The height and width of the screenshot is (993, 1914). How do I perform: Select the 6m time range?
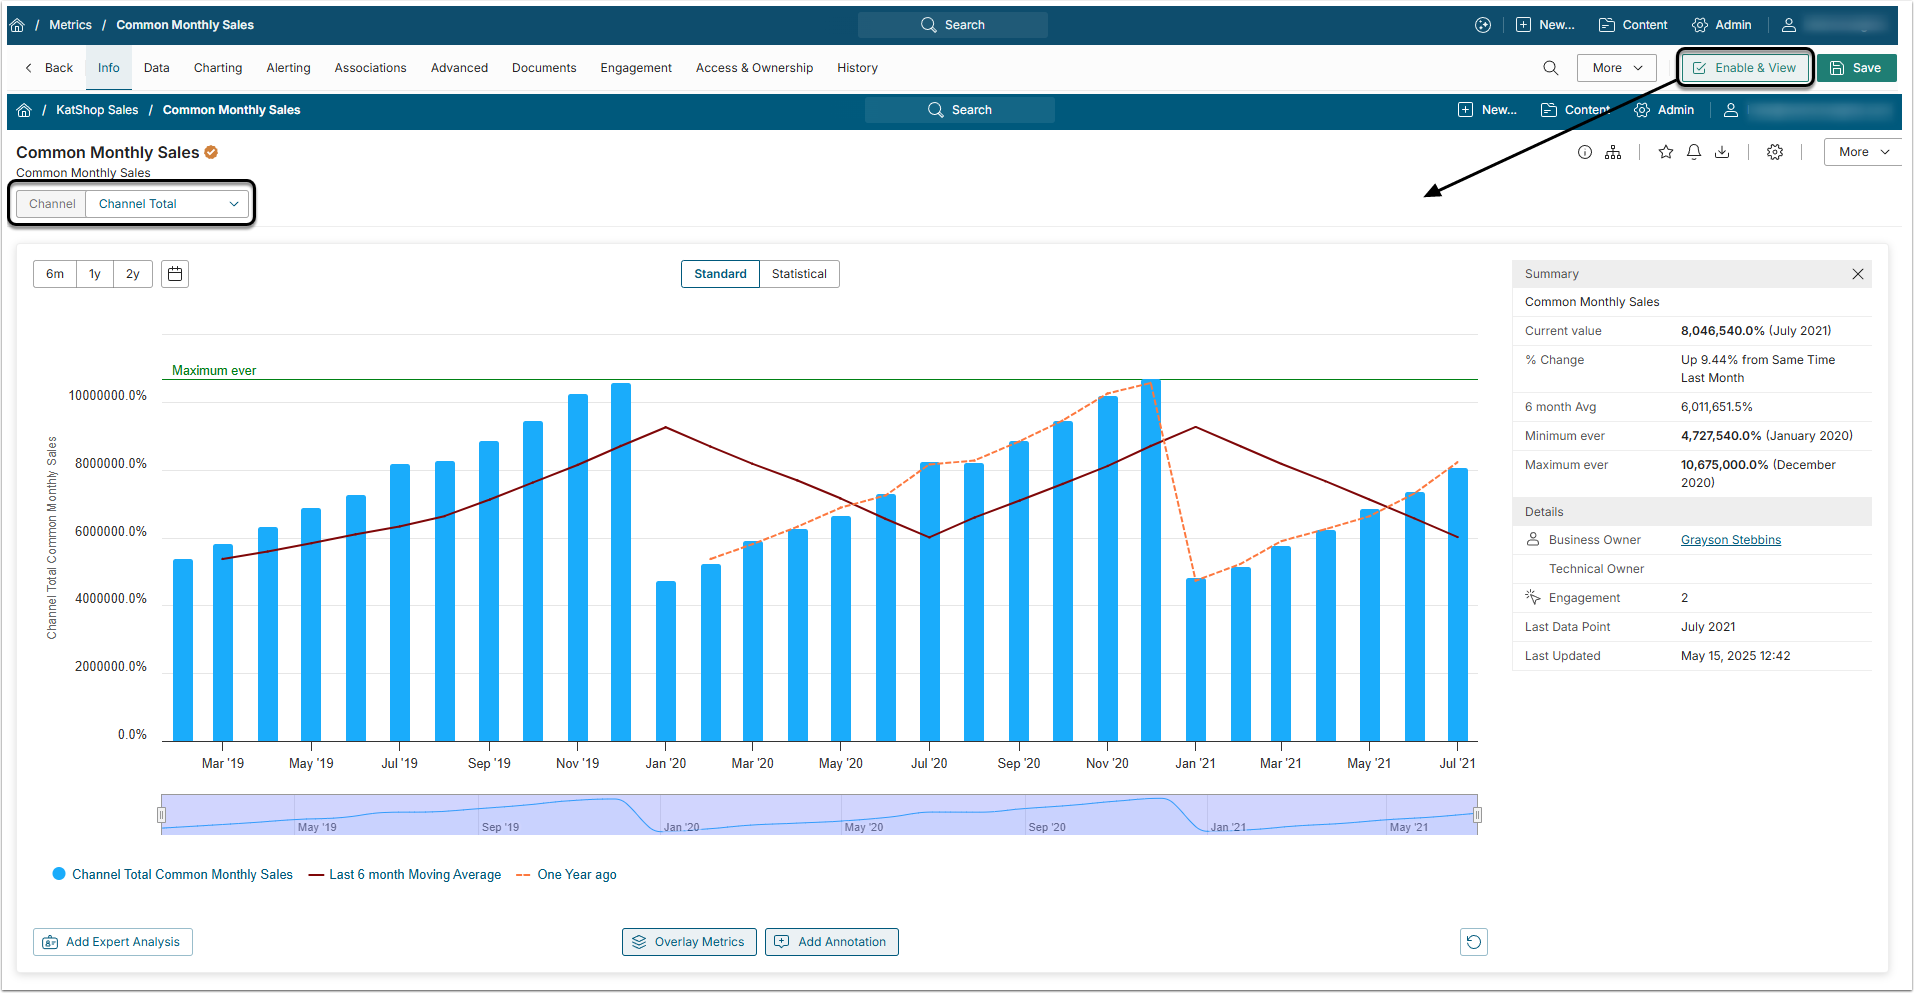tap(55, 274)
